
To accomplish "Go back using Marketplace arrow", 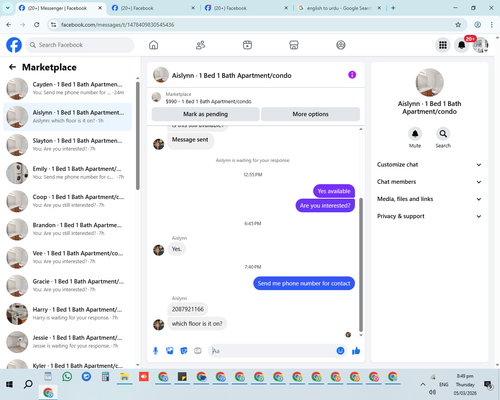I will [12, 67].
